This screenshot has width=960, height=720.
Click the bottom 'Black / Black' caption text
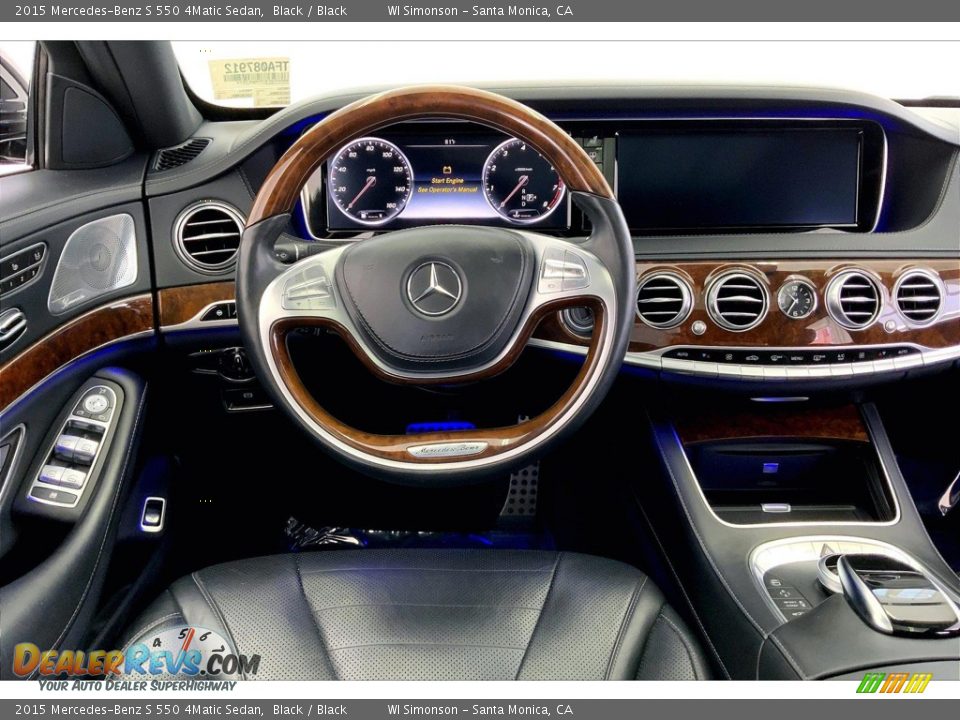[310, 710]
